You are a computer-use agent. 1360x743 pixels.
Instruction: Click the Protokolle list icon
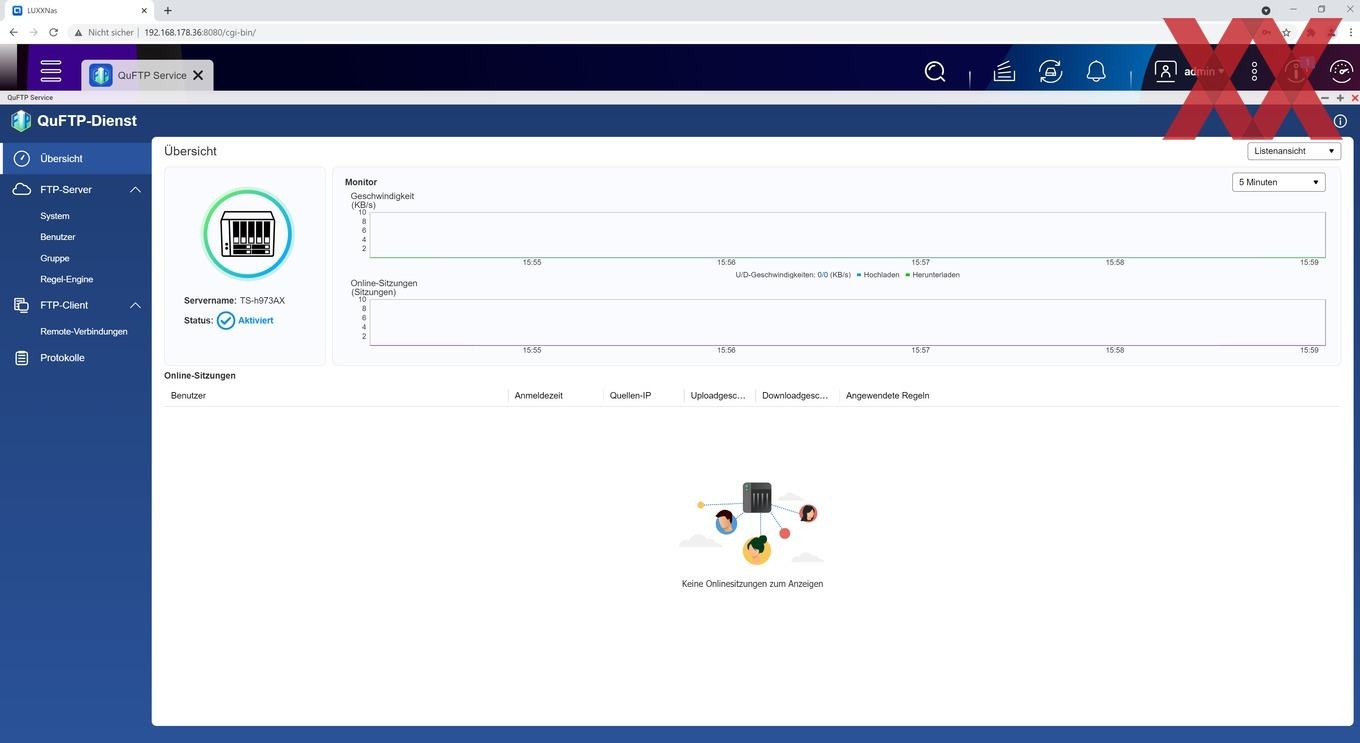22,358
